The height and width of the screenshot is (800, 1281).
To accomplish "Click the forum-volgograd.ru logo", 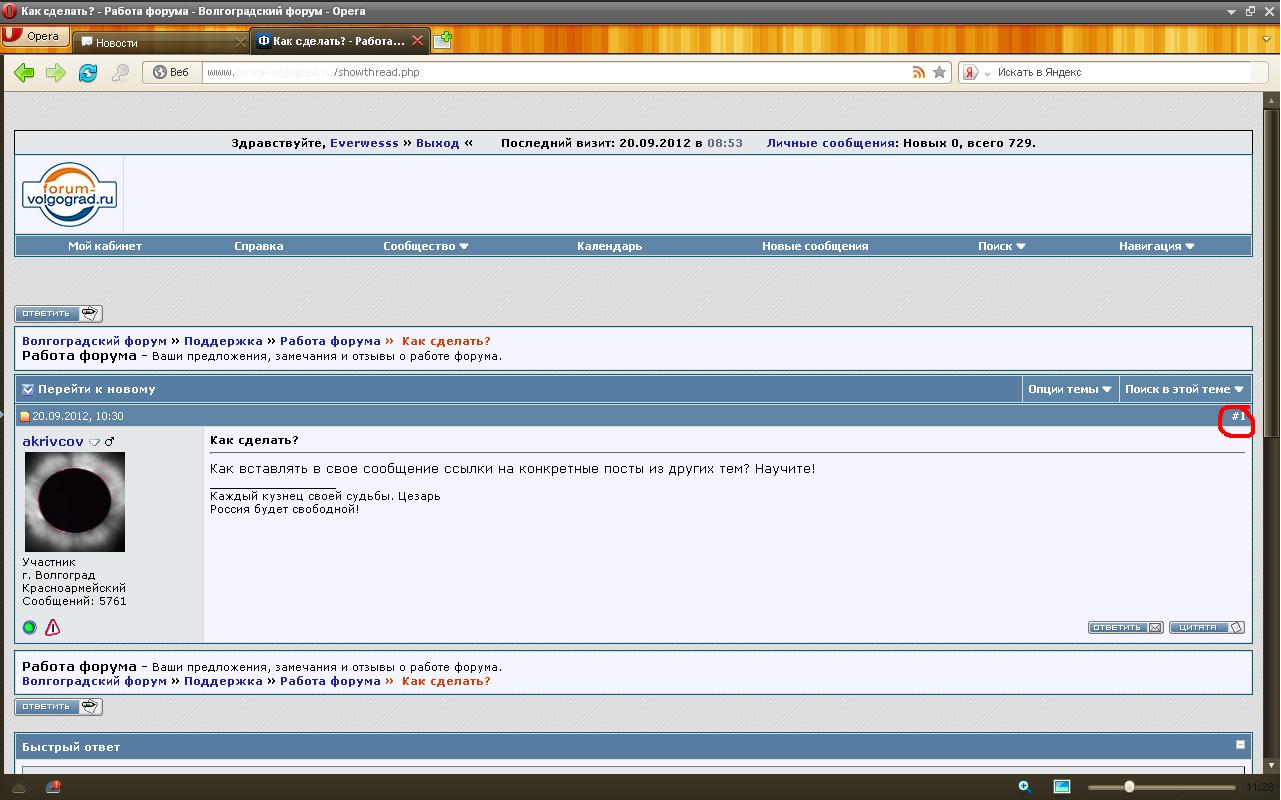I will (x=70, y=193).
